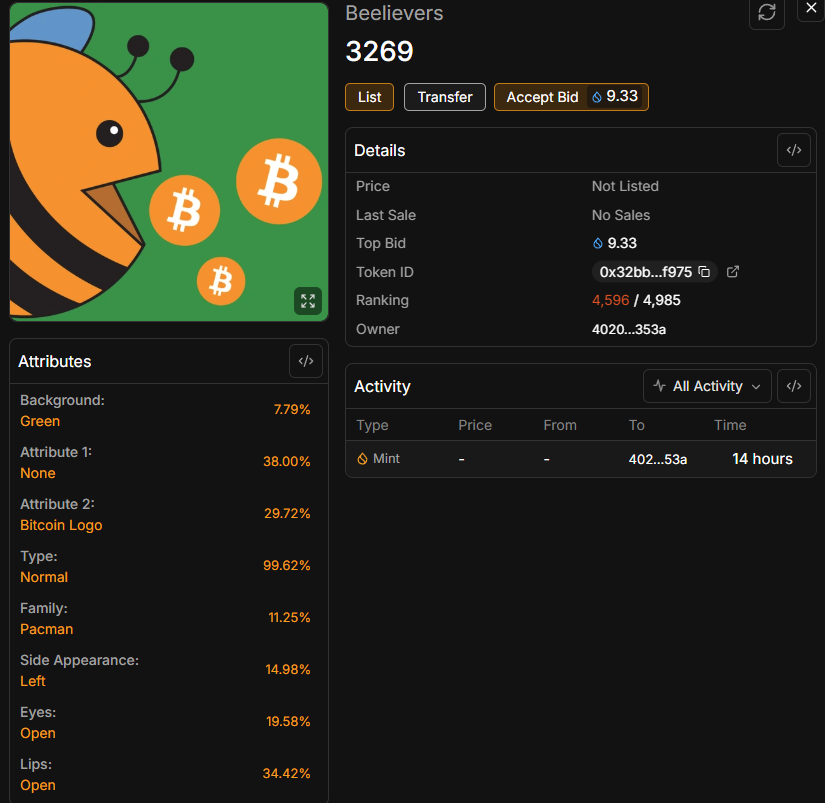Click owner address 4020...353a
The height and width of the screenshot is (803, 825).
point(629,329)
